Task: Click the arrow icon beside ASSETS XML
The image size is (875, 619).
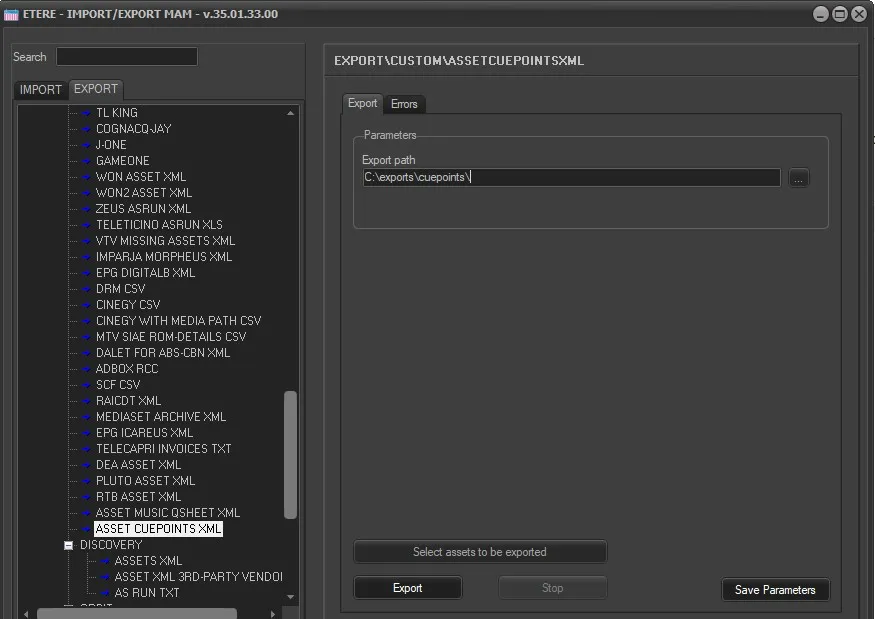Action: tap(105, 561)
